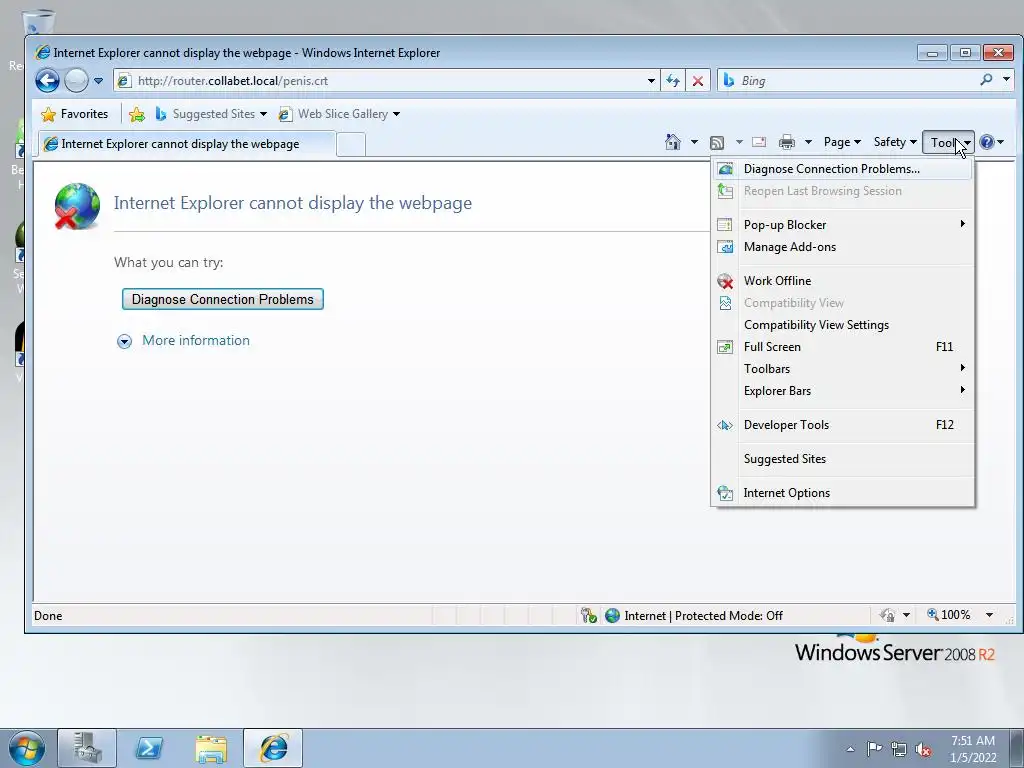Open Internet Options

coord(843,493)
